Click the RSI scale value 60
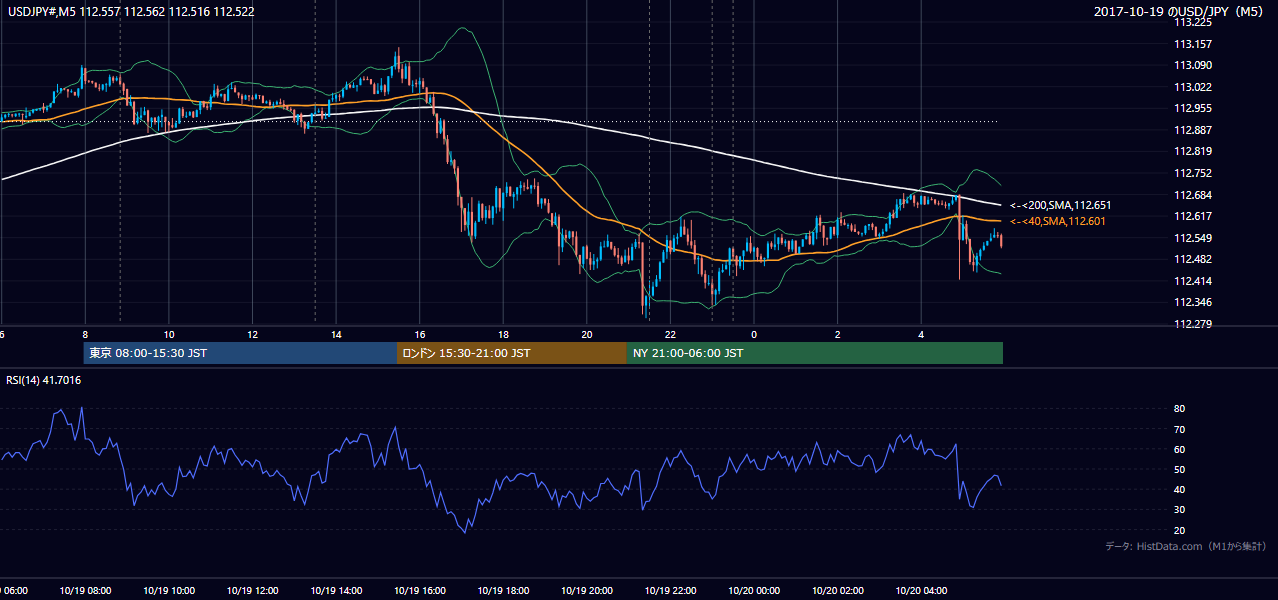The image size is (1278, 600). point(1180,449)
